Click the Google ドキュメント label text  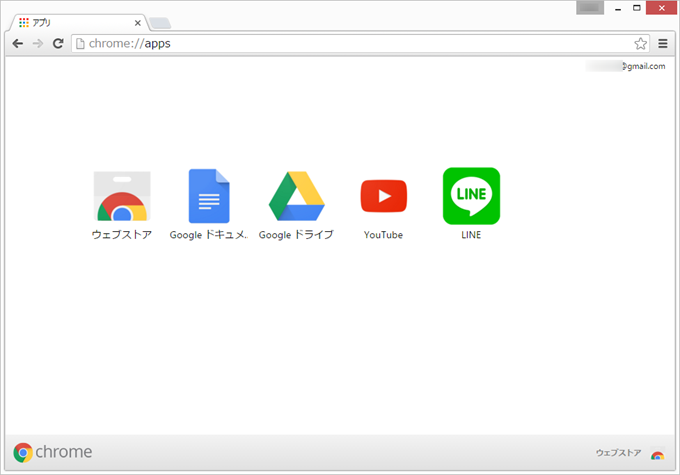pyautogui.click(x=209, y=235)
